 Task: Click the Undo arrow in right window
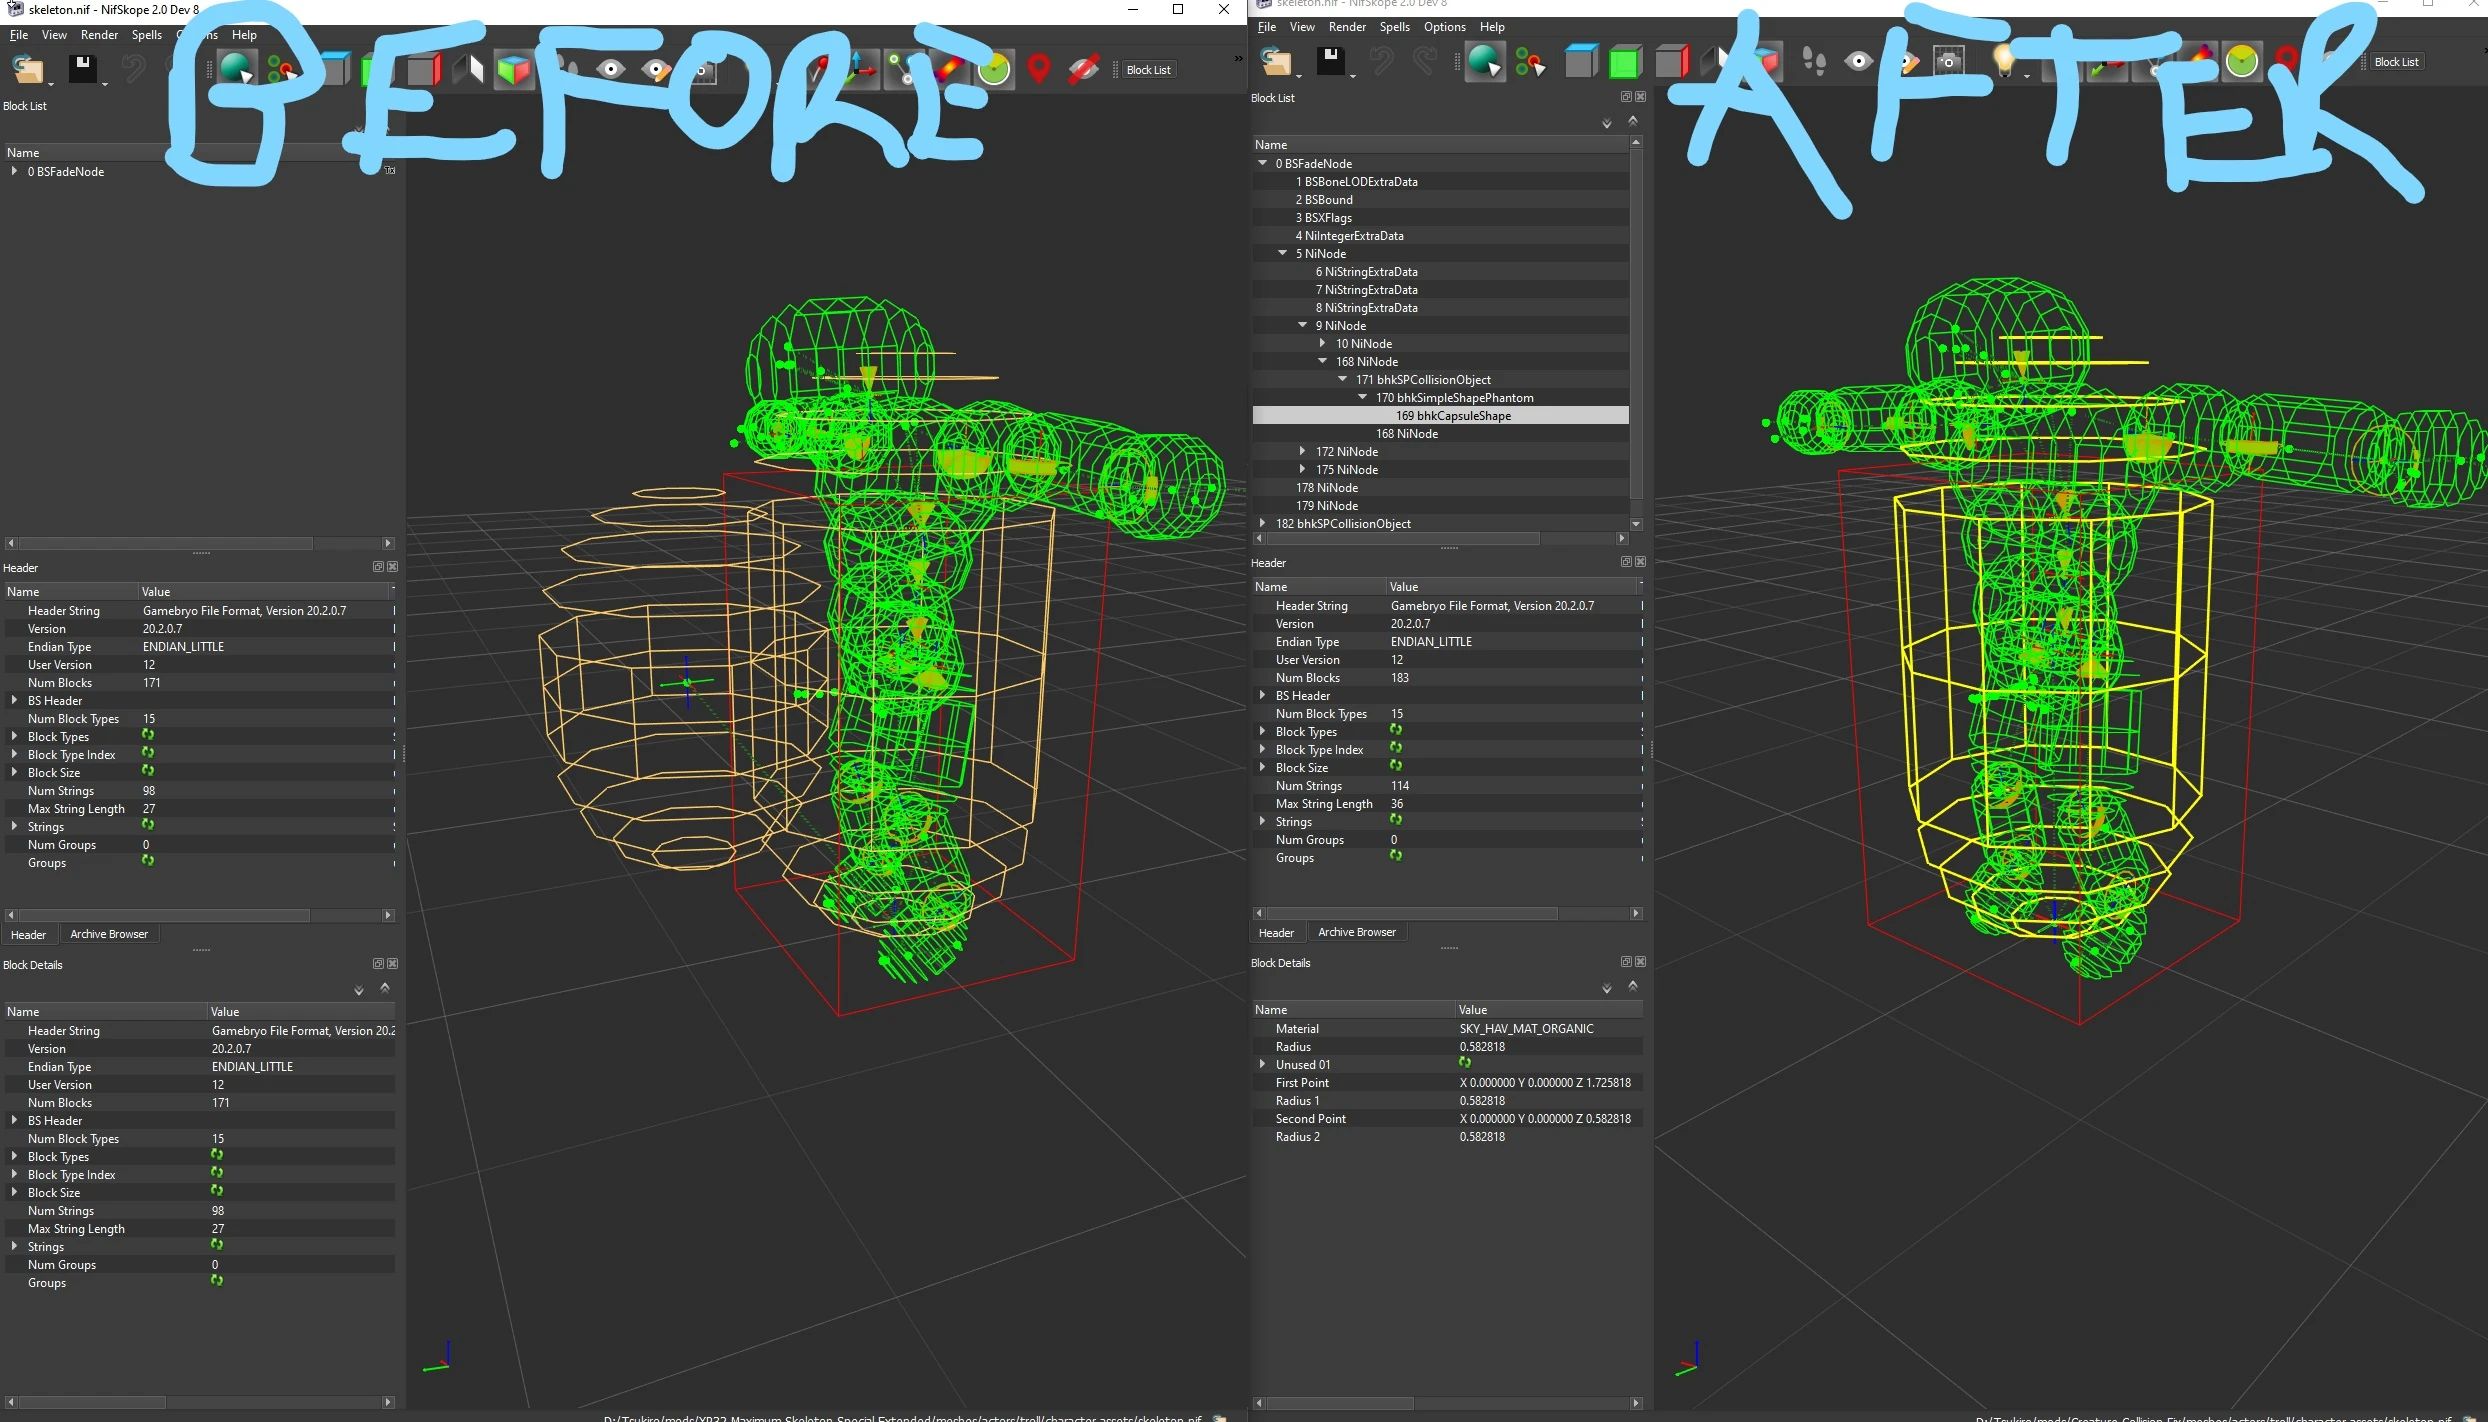1382,61
